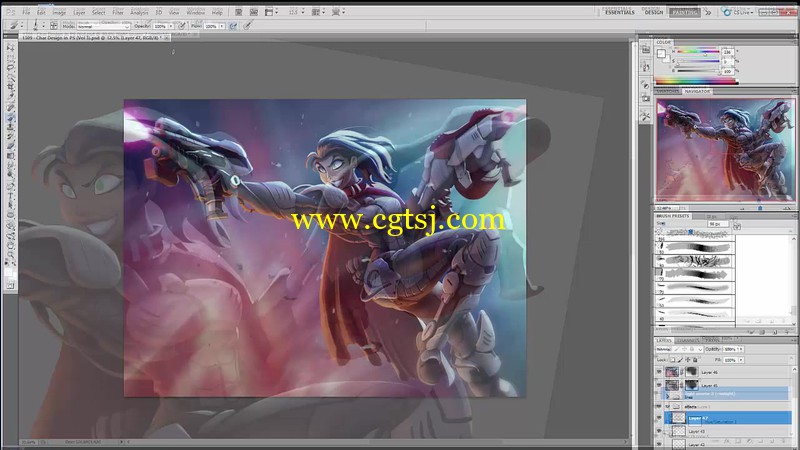Open layer Opacity arrow in Layers panel

click(x=741, y=349)
